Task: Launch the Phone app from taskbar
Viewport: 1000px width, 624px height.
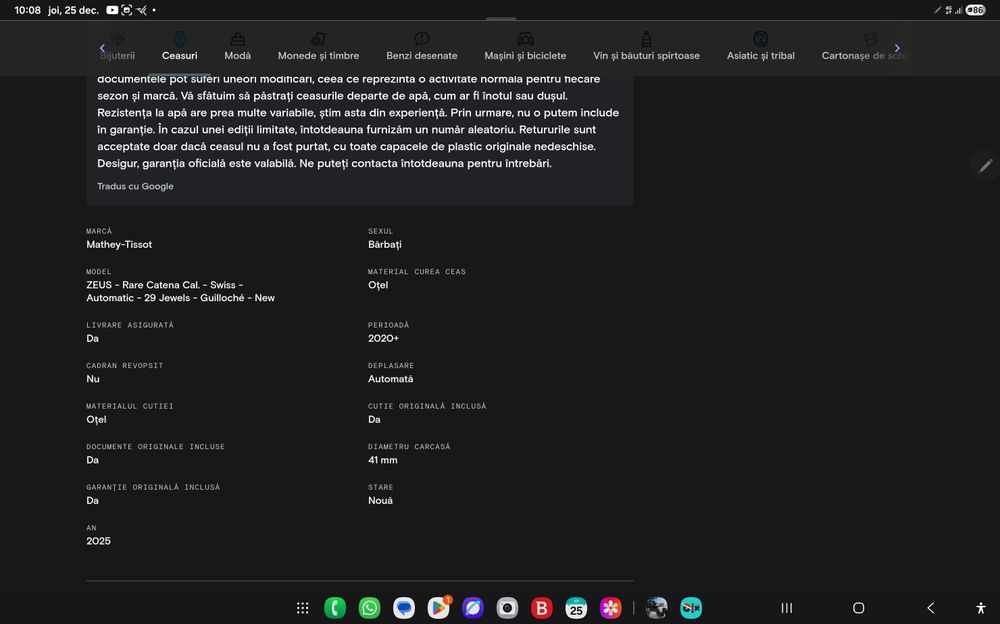Action: 335,608
